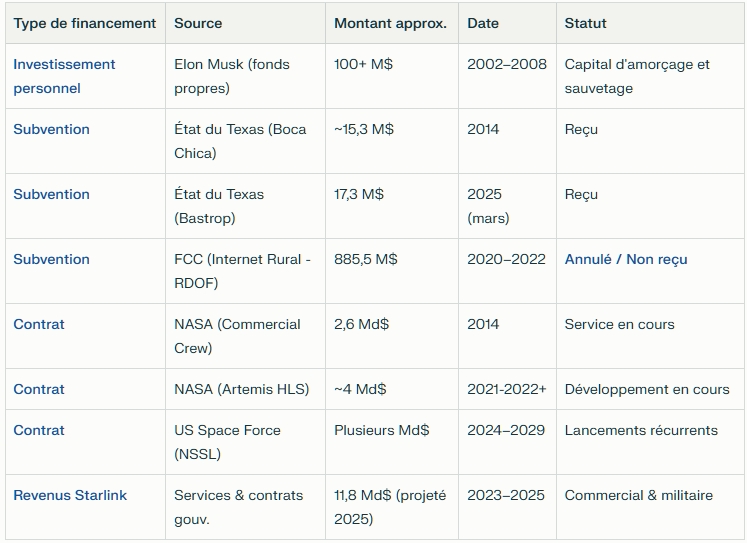Click the "Annulé / Non reçu" status link
Screen dimensions: 747x543
point(626,259)
